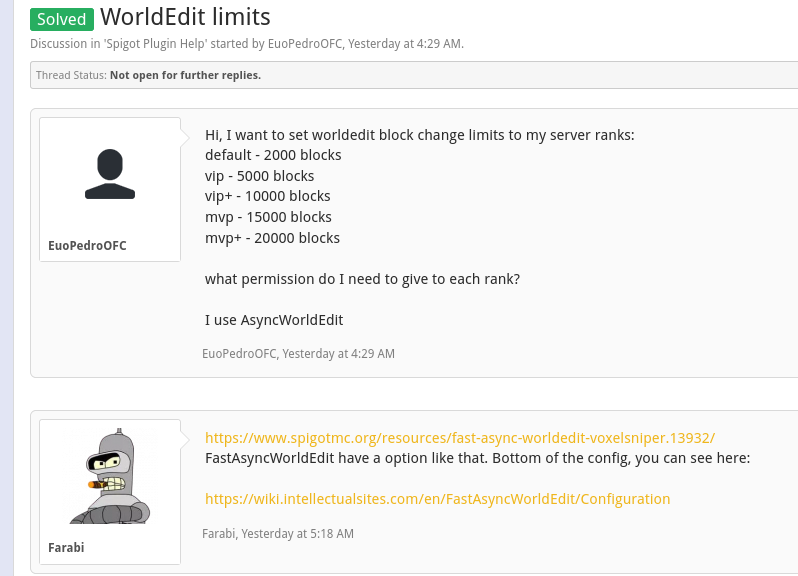Image resolution: width=798 pixels, height=576 pixels.
Task: Click the green Solved badge
Action: click(62, 19)
